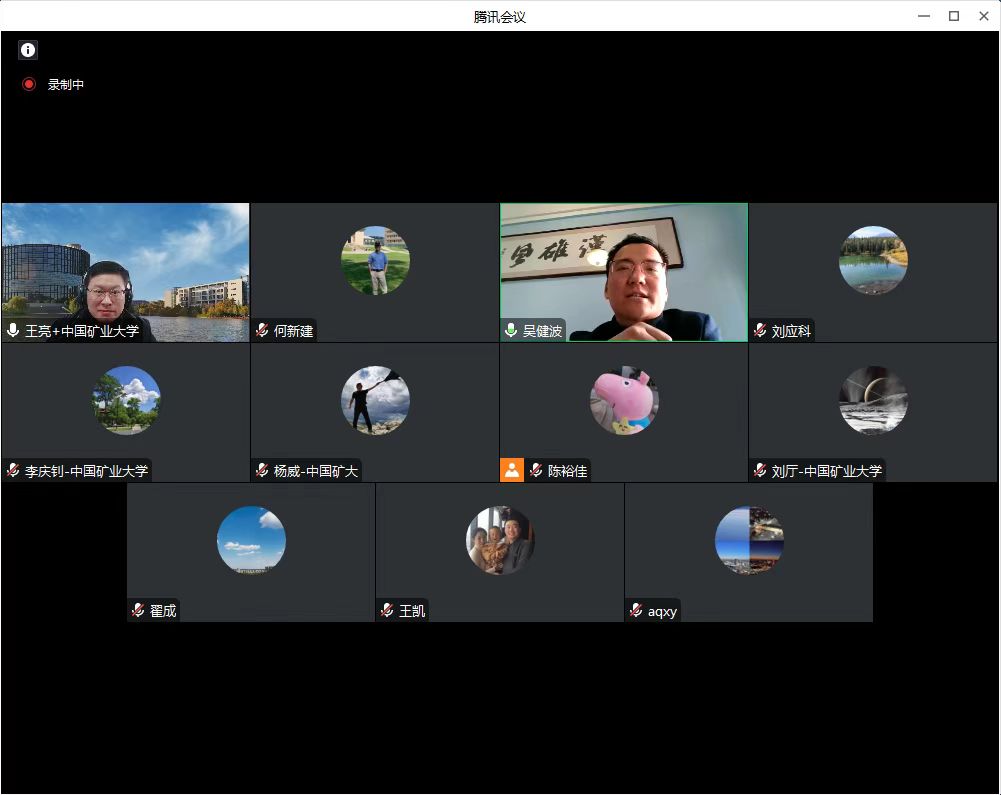
Task: Click the muted mic icon beside aqxy
Action: (636, 610)
